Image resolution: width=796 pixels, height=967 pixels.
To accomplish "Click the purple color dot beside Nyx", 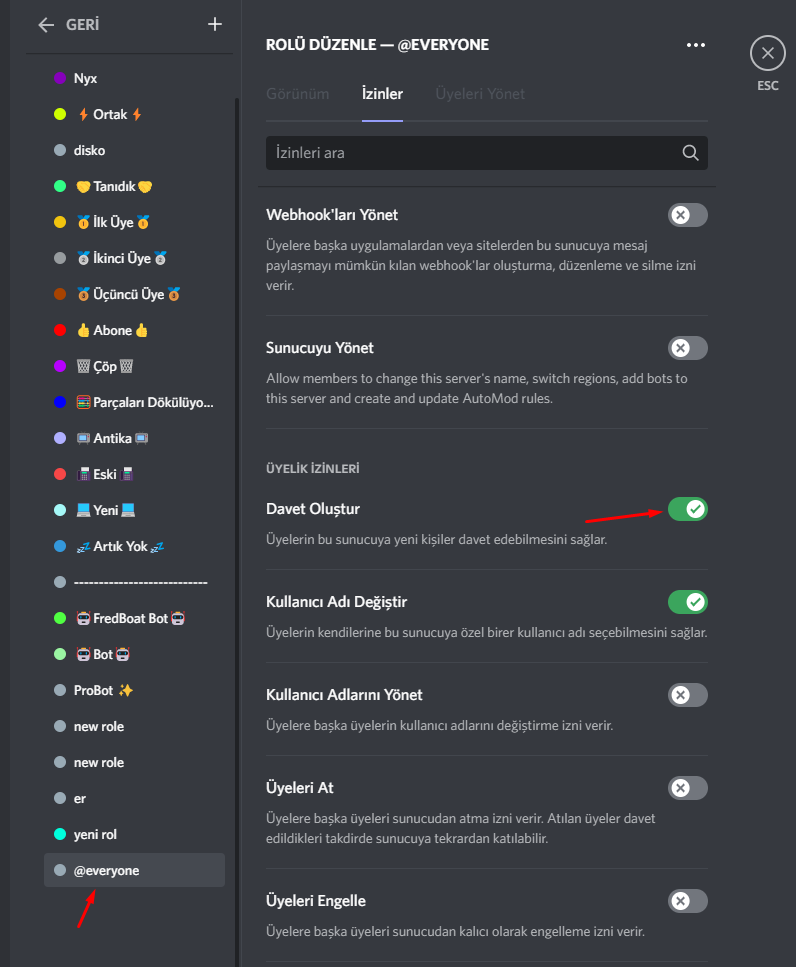I will pos(60,78).
